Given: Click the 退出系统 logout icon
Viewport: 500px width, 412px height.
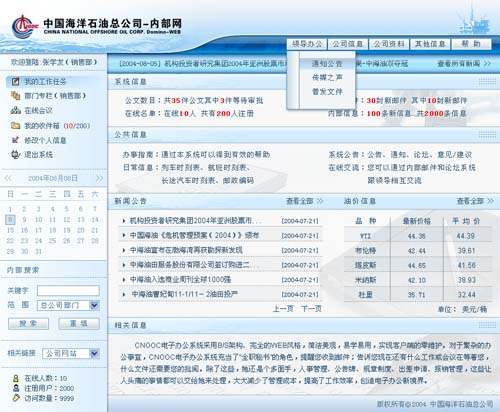Looking at the screenshot, I should coord(16,154).
